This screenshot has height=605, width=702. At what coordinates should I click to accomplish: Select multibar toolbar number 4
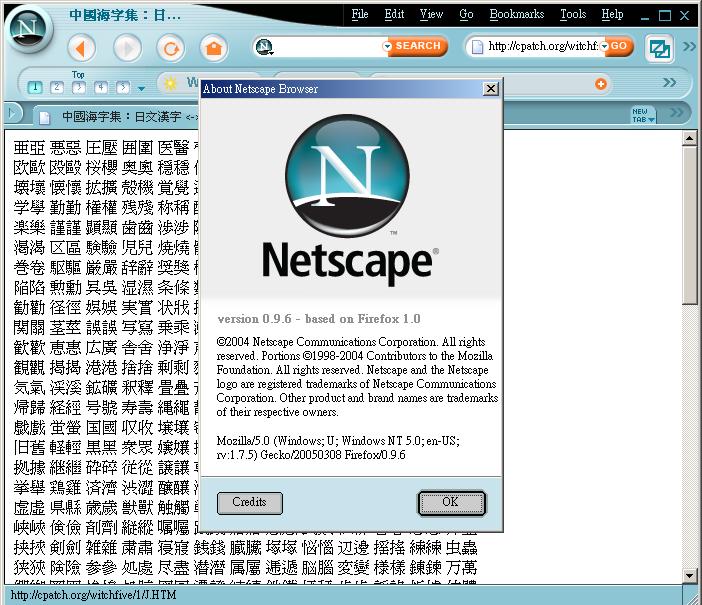tap(101, 87)
